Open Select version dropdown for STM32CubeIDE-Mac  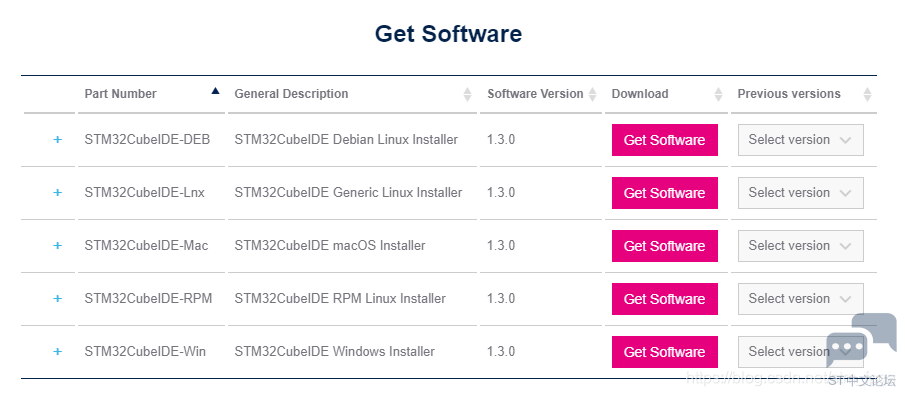coord(801,246)
